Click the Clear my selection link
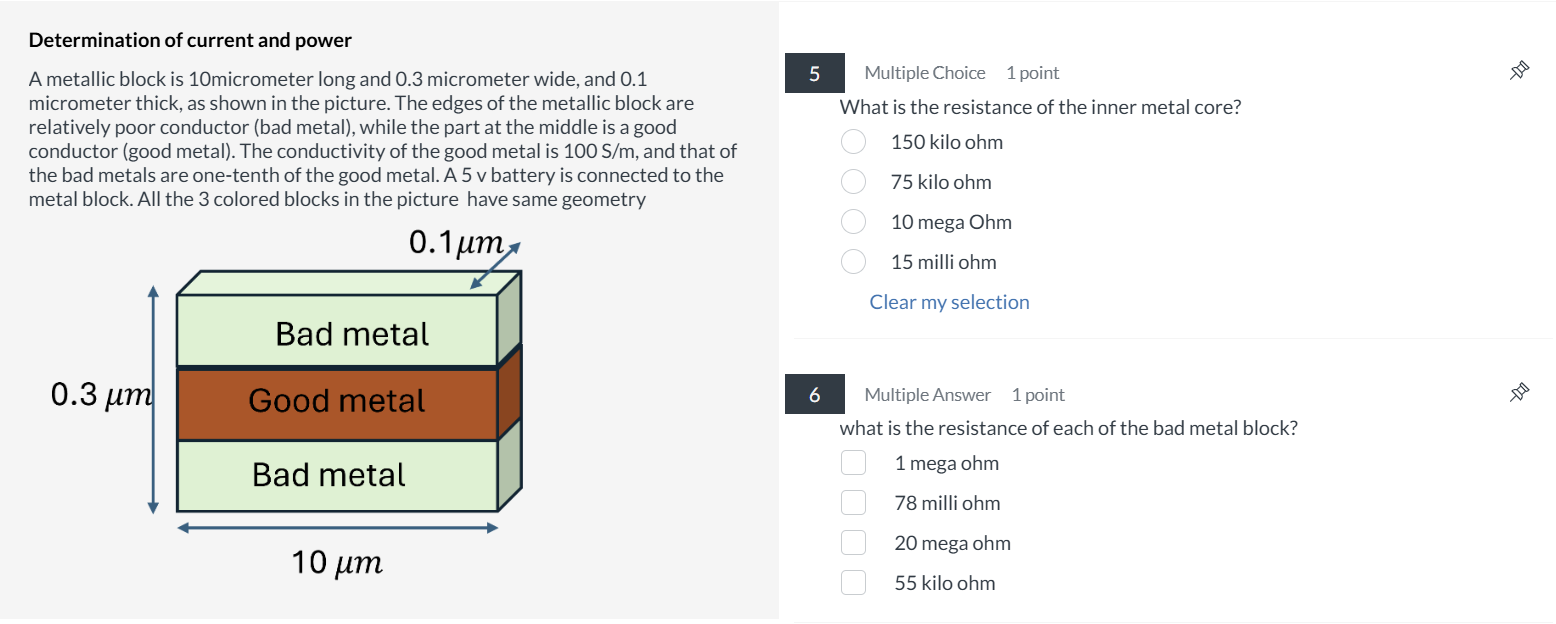 pos(948,301)
